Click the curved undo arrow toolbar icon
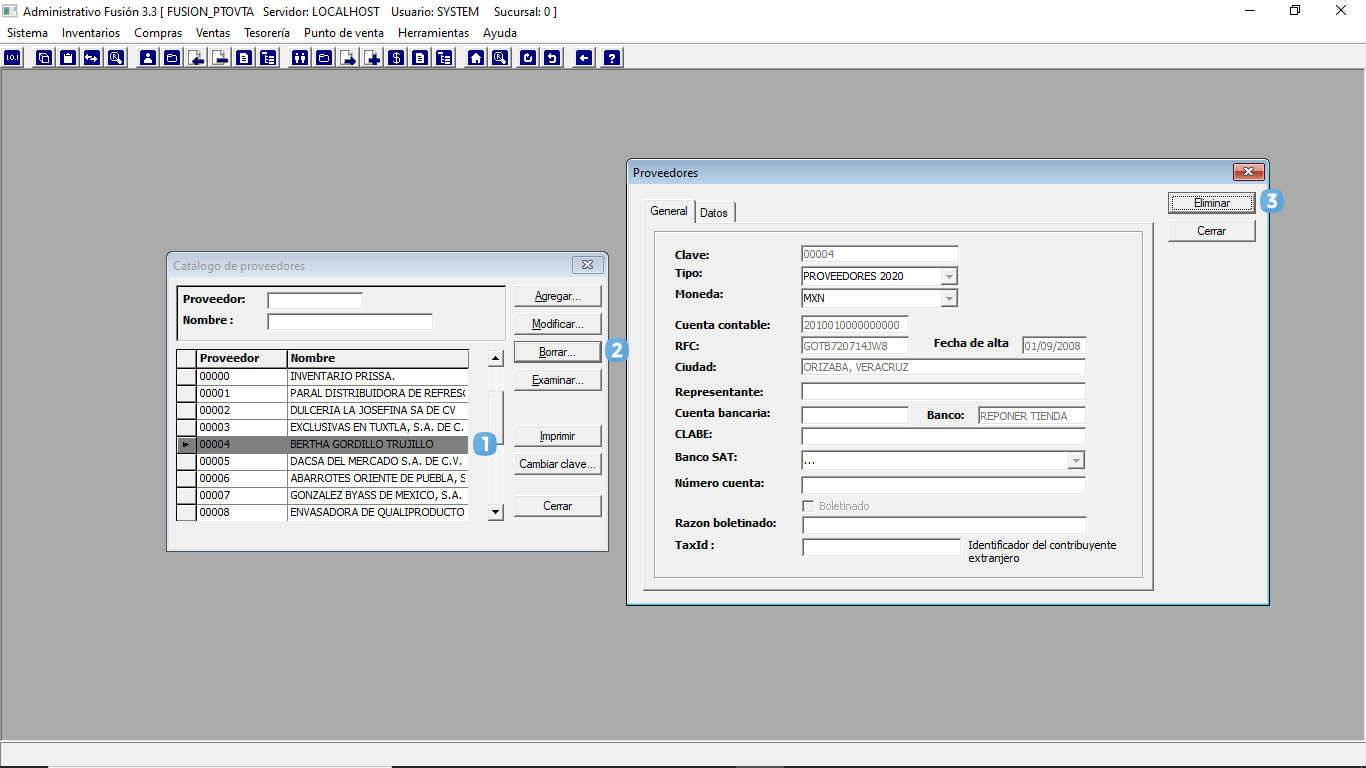Image resolution: width=1366 pixels, height=768 pixels. coord(553,58)
